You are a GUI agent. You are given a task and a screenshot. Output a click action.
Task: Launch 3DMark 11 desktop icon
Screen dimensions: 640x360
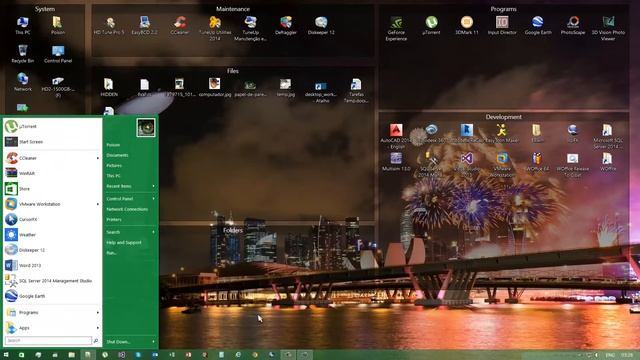[467, 25]
